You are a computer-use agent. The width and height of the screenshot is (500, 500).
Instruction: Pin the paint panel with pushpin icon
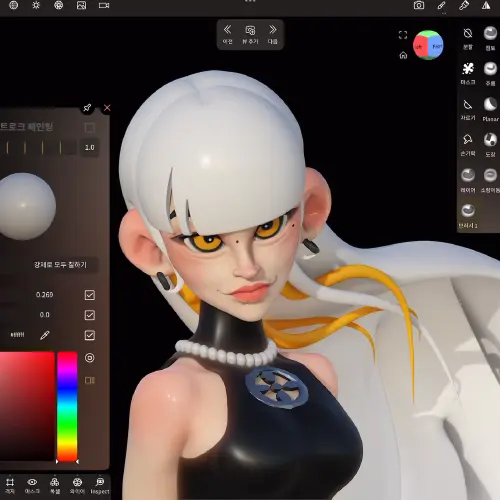(87, 108)
